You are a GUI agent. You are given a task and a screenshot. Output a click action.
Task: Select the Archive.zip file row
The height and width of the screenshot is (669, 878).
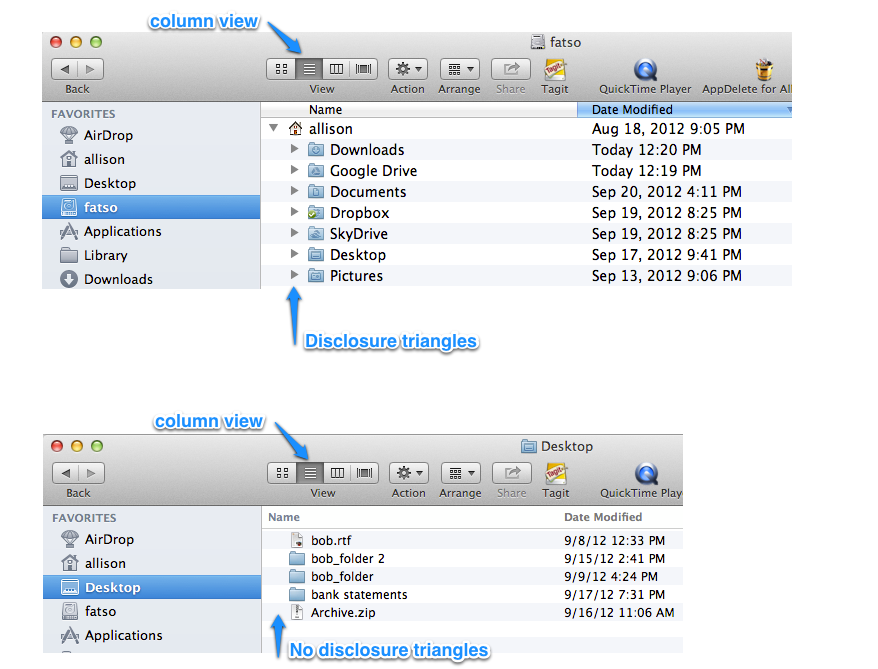(x=343, y=612)
